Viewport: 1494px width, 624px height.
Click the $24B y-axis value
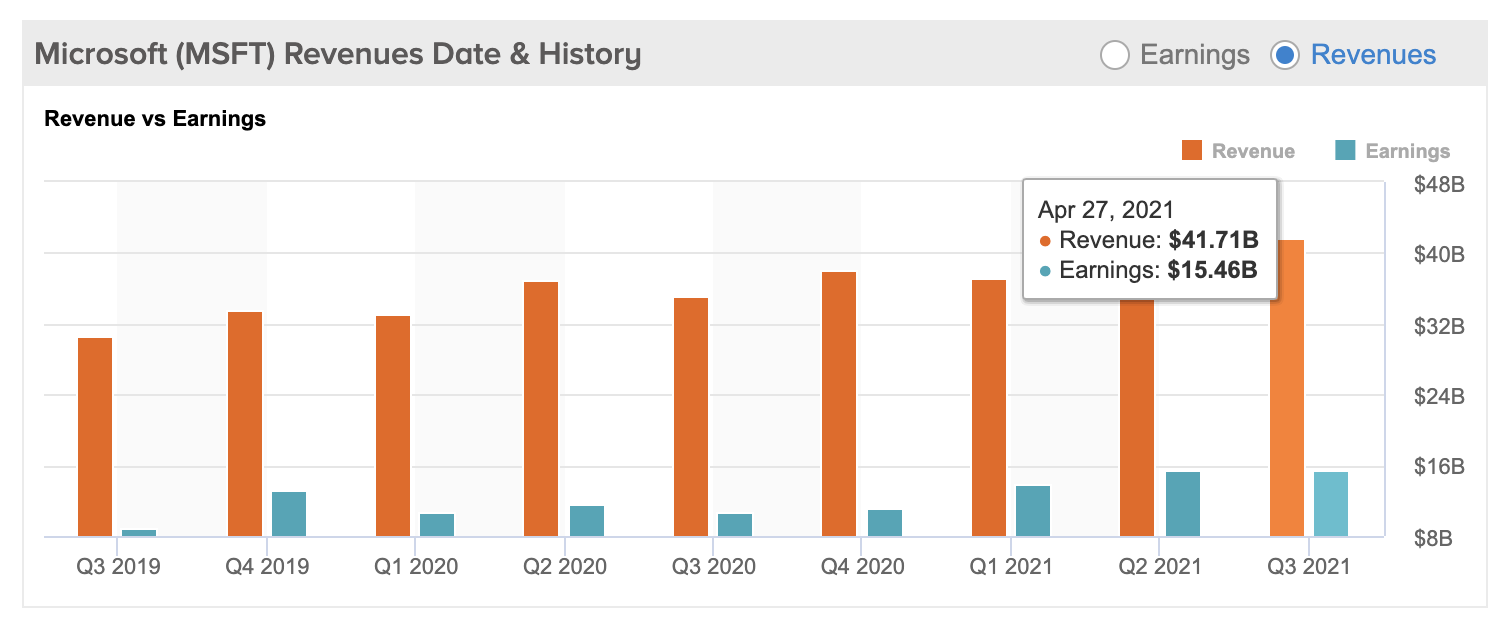[x=1441, y=397]
